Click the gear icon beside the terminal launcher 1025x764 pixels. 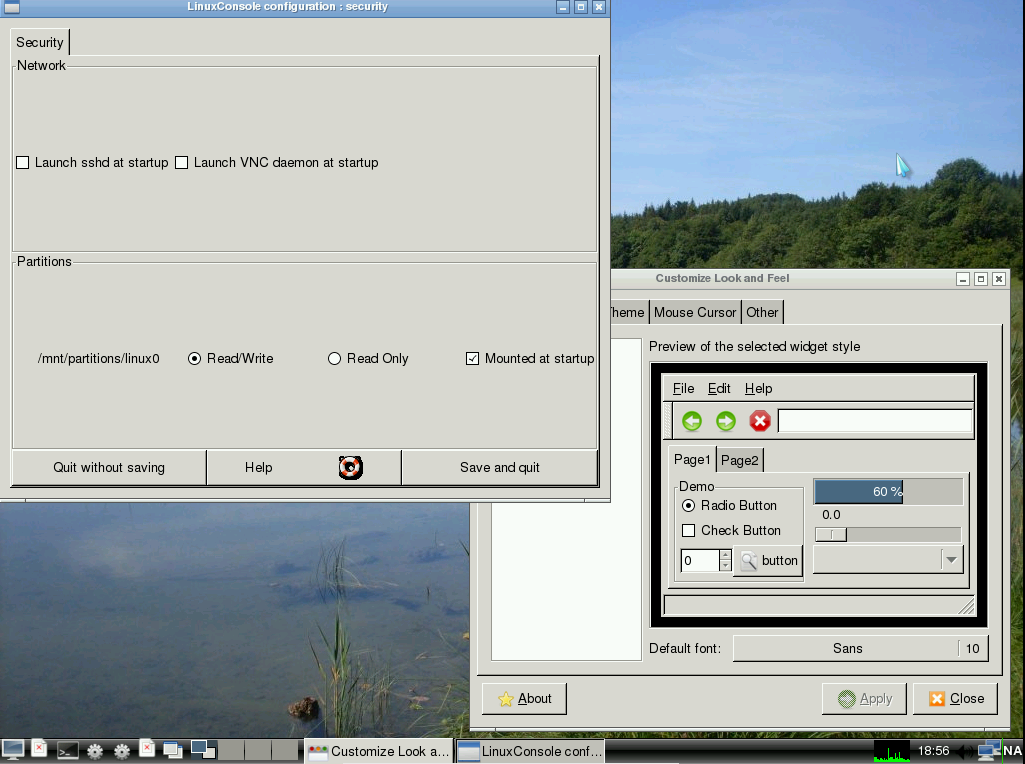point(95,751)
